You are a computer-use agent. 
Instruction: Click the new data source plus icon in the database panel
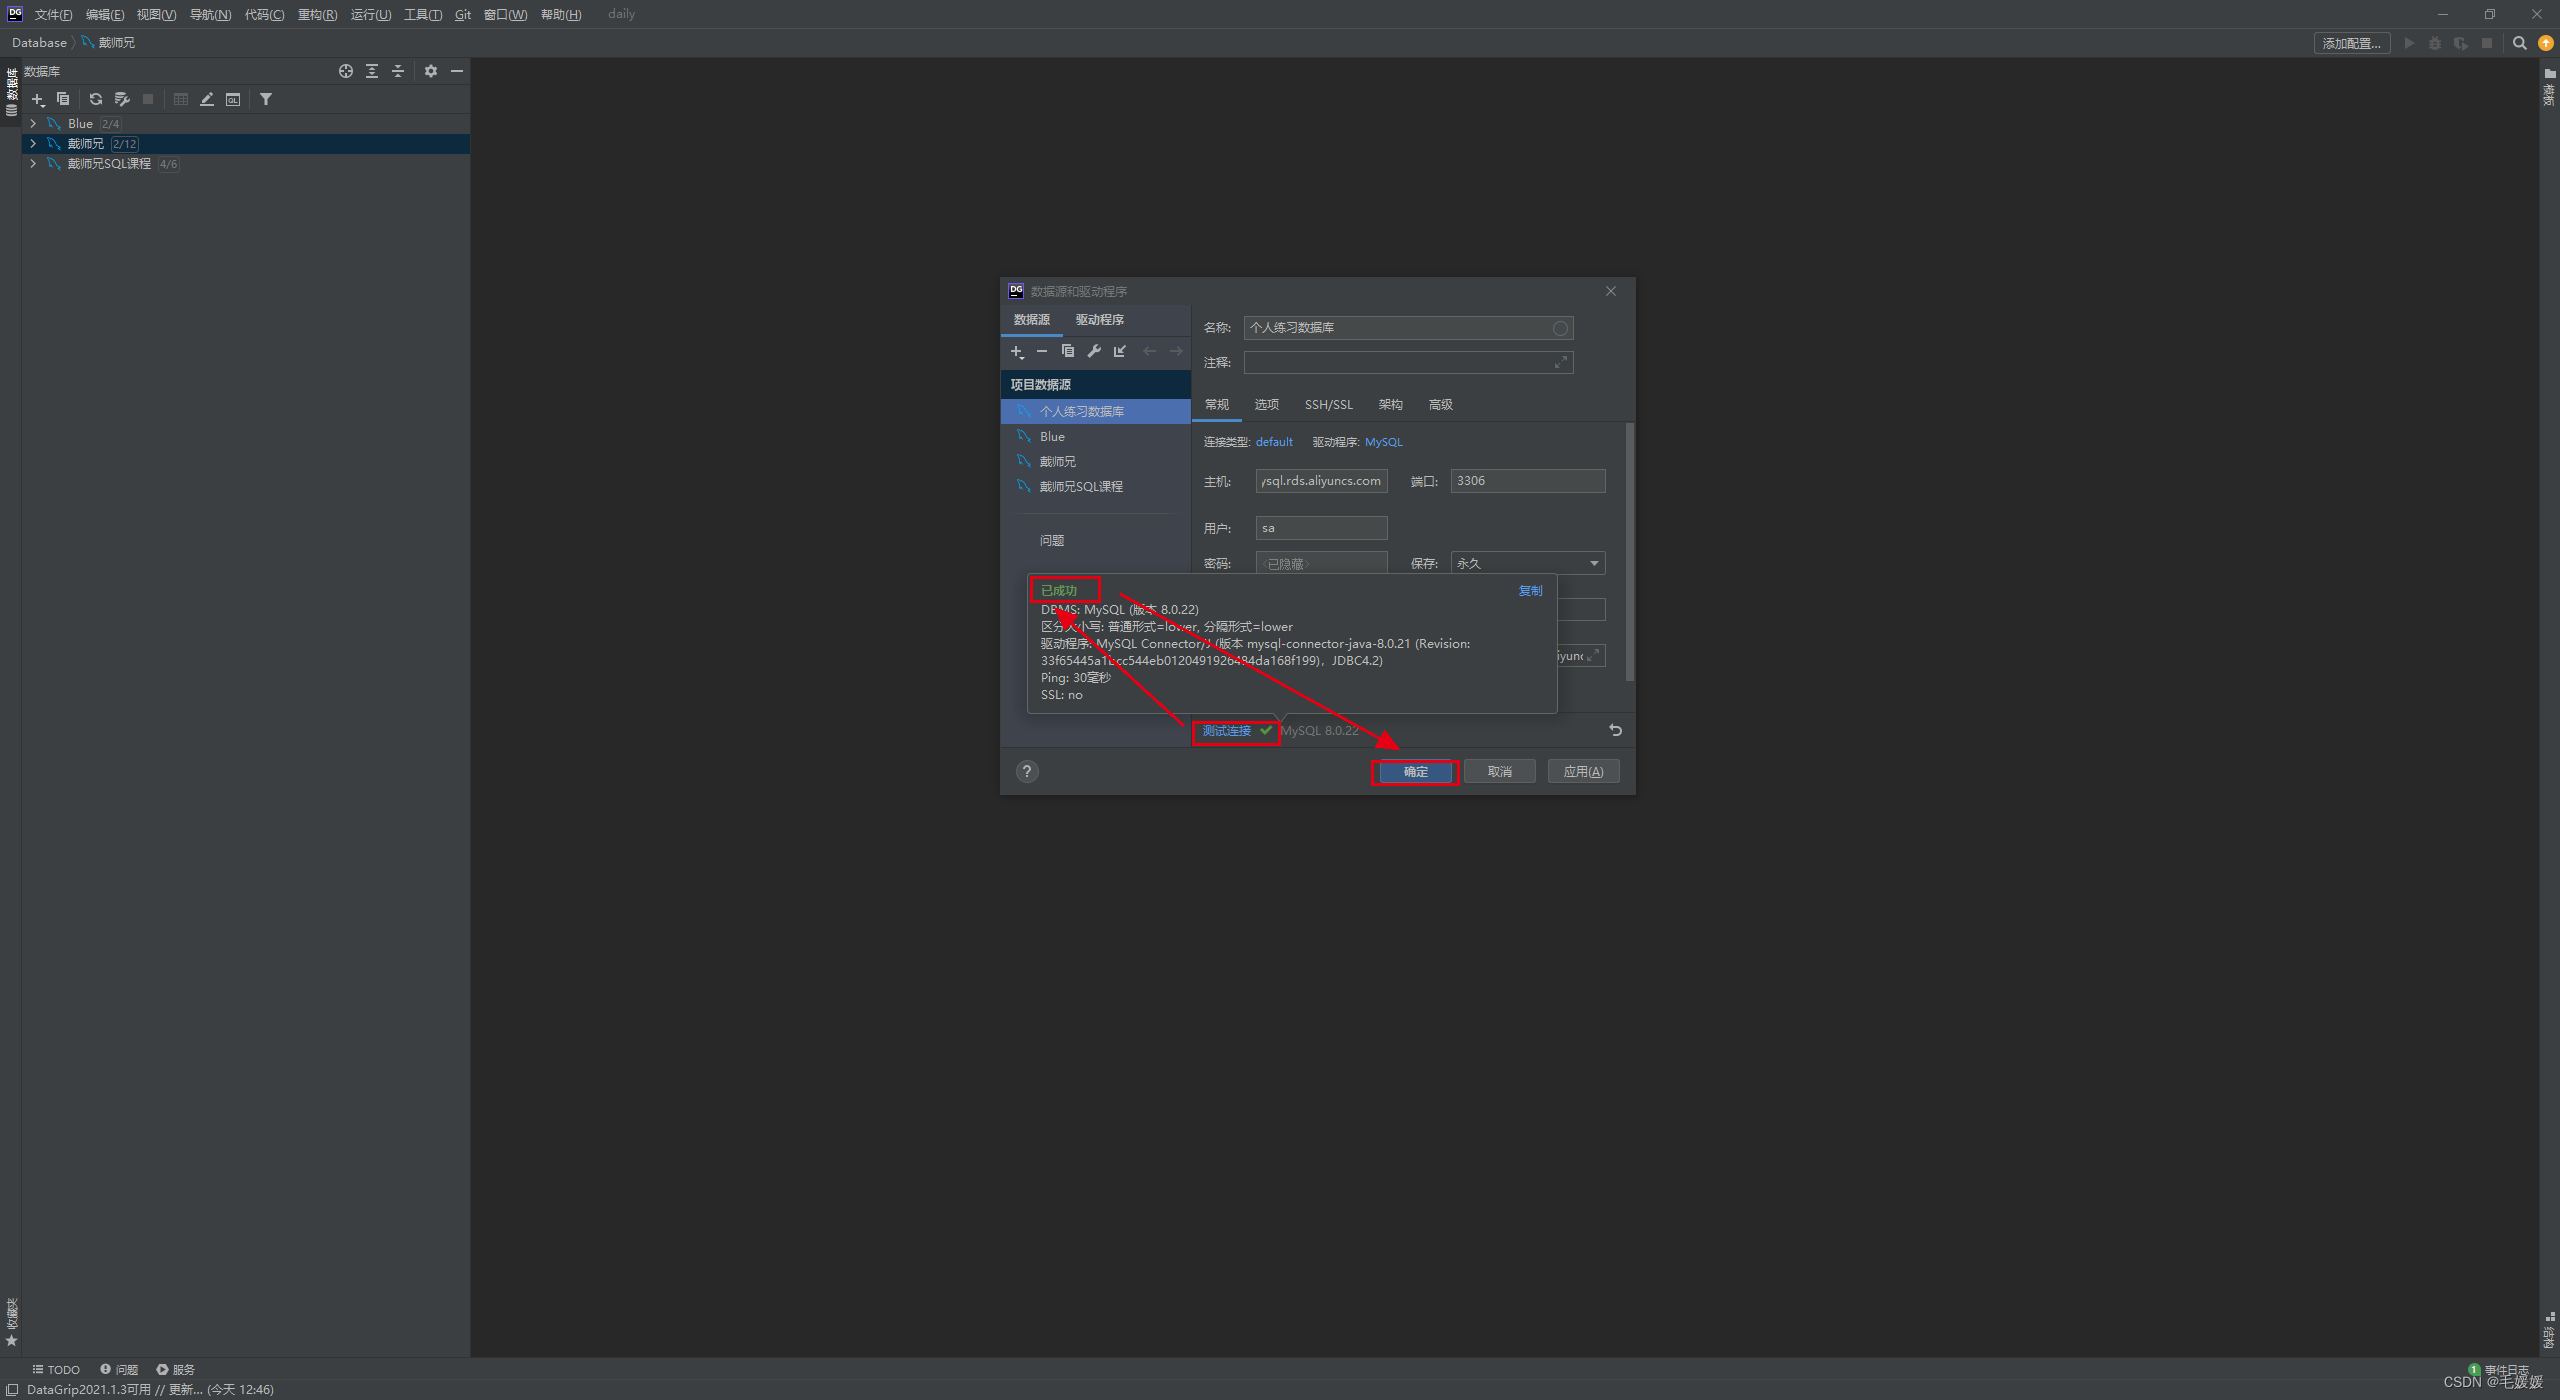click(38, 99)
